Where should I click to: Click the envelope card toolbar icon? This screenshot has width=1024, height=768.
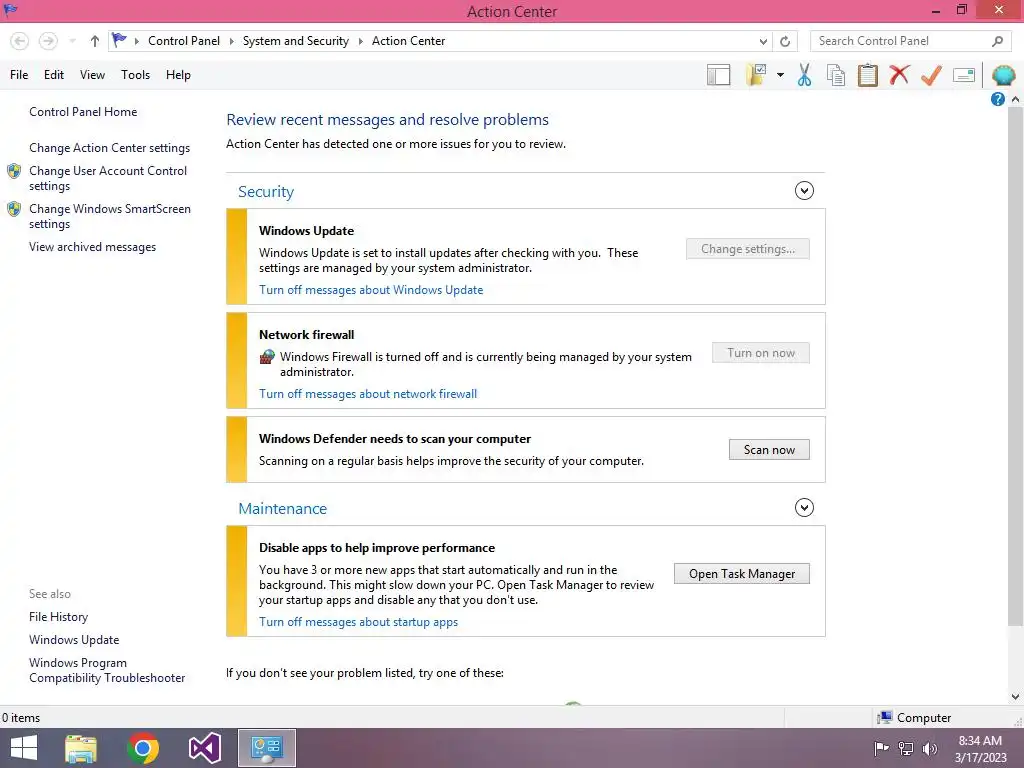pos(964,75)
